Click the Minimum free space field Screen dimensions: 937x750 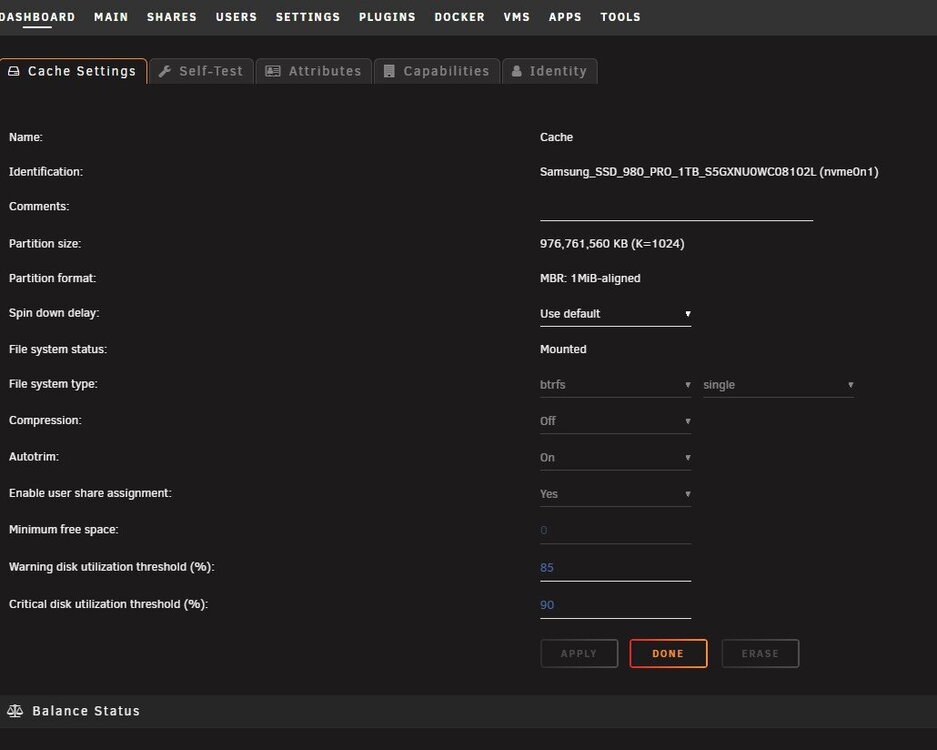(616, 531)
